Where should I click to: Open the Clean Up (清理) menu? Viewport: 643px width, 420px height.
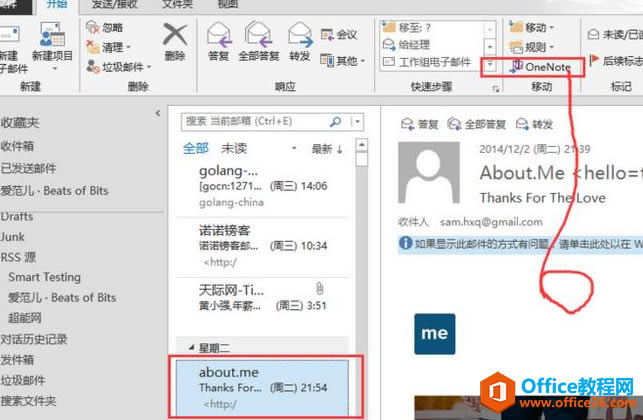coord(109,47)
